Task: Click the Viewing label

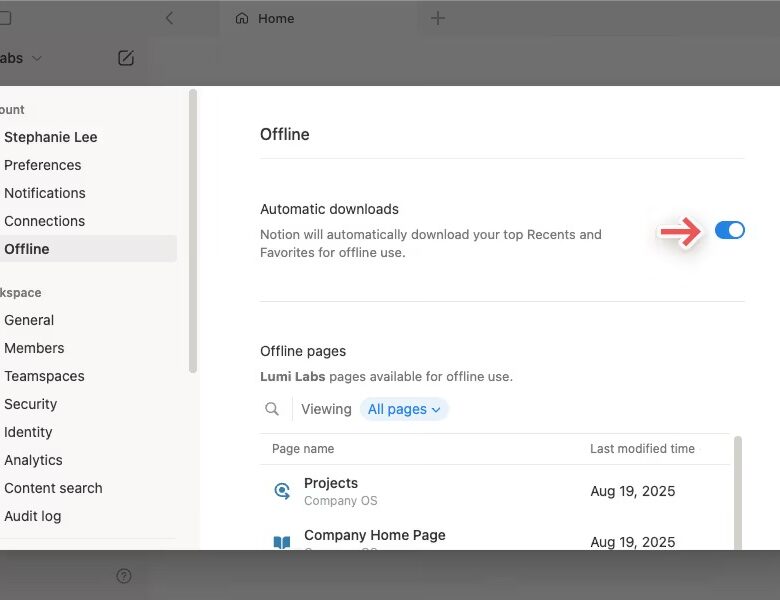Action: coord(326,409)
